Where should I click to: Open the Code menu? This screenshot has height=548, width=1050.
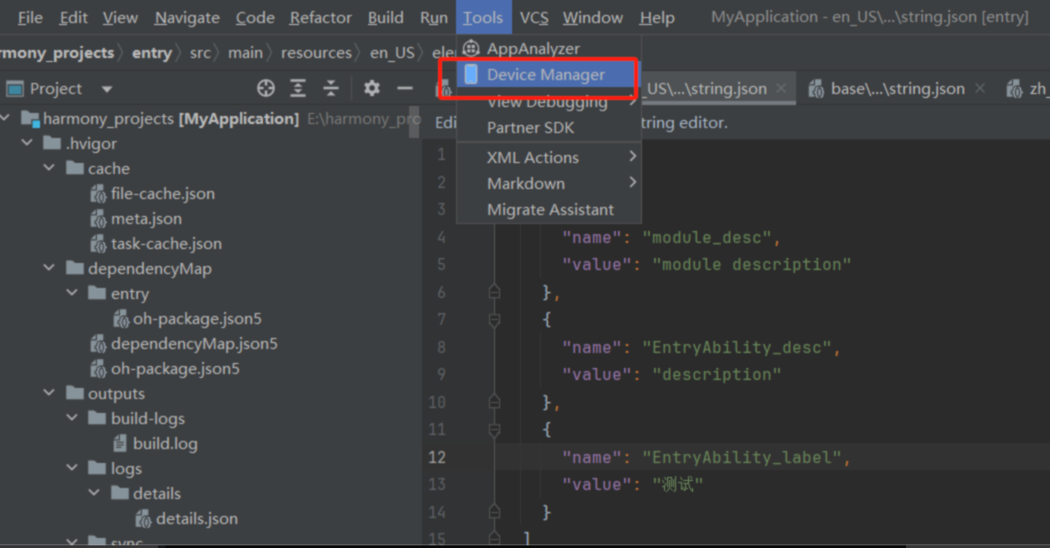pos(254,17)
